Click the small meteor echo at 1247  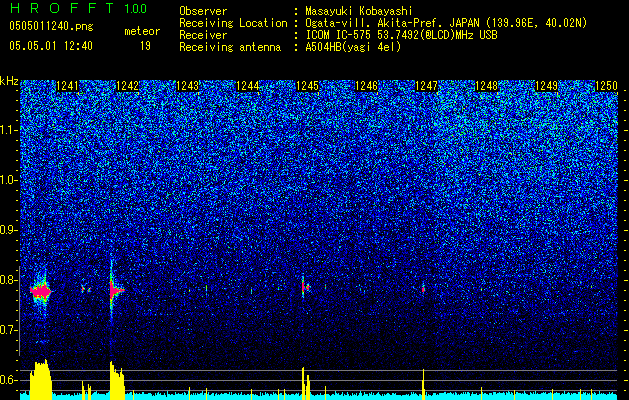coord(423,289)
